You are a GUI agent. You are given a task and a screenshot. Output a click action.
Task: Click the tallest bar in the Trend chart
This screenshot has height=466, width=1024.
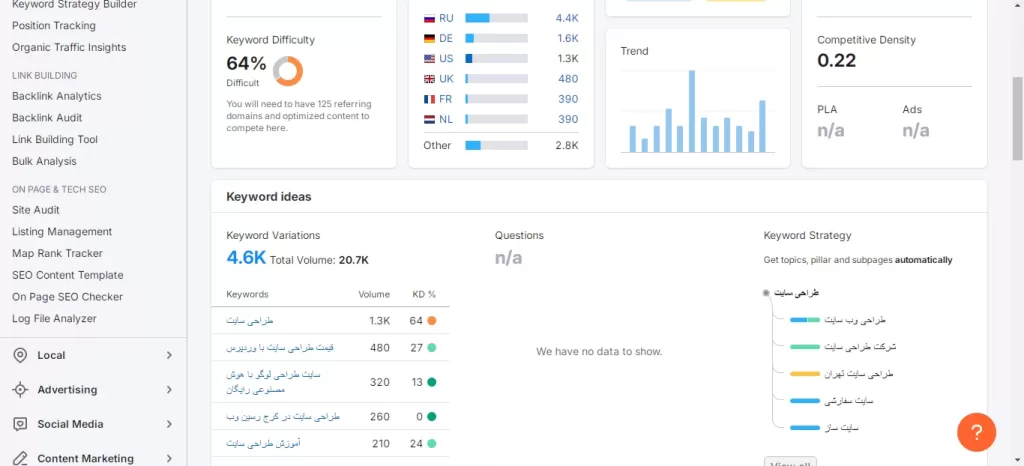pyautogui.click(x=691, y=111)
